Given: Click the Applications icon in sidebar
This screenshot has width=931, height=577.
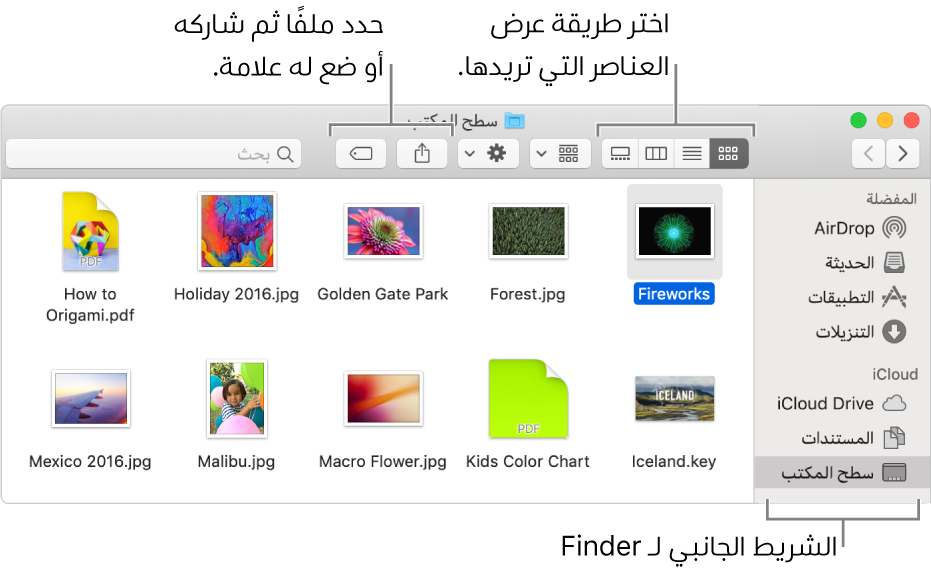Looking at the screenshot, I should click(894, 296).
